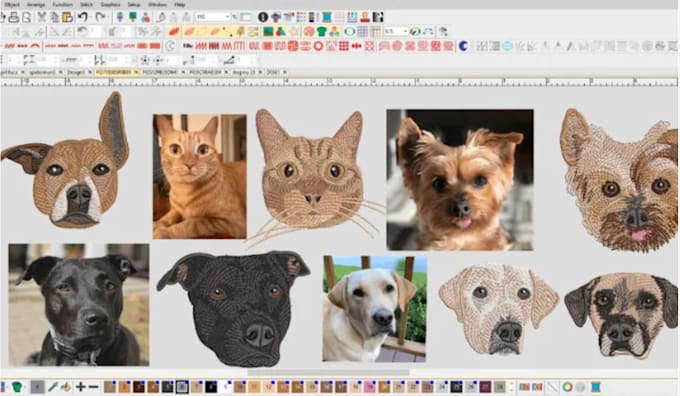Select the orange cat photo
Screen dimensions: 680x396
(199, 176)
